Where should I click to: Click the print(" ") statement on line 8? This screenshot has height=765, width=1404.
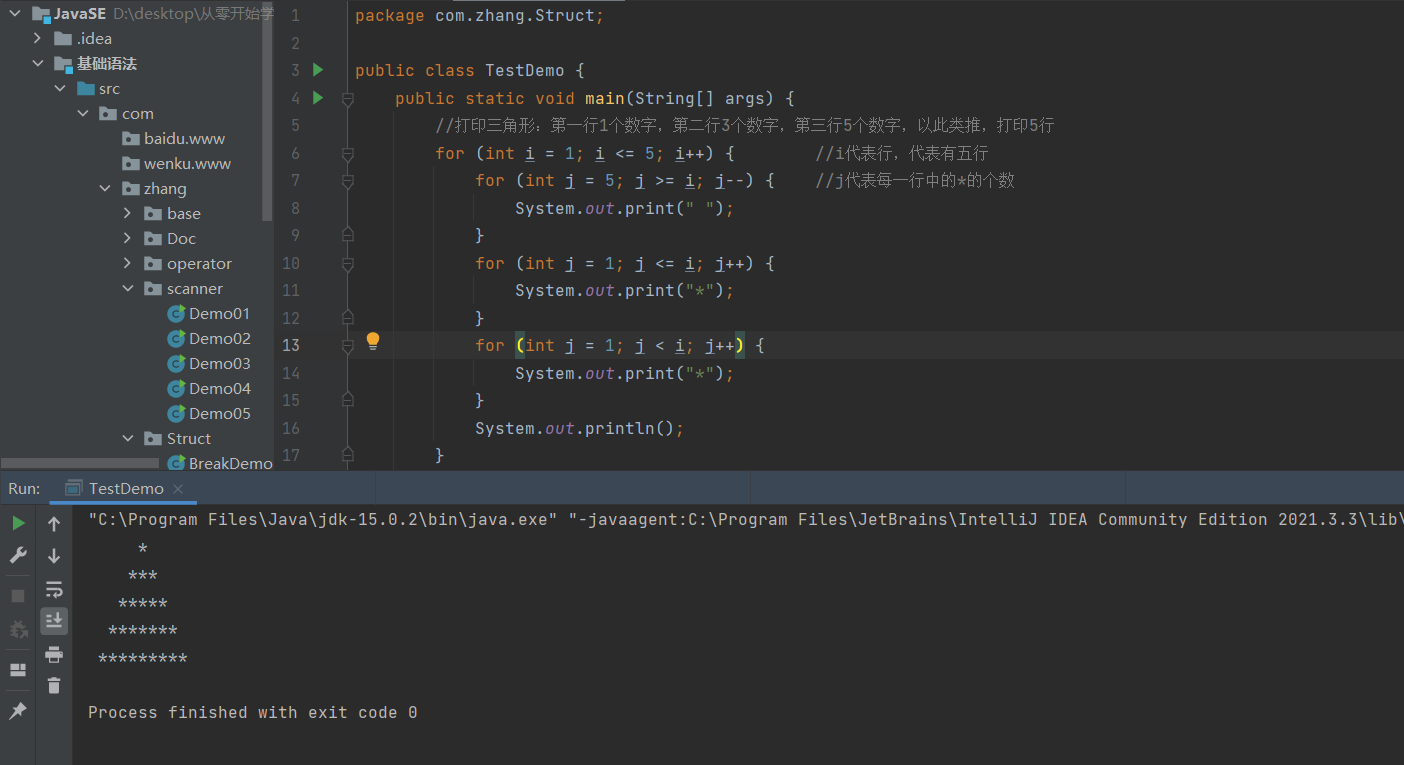tap(625, 208)
